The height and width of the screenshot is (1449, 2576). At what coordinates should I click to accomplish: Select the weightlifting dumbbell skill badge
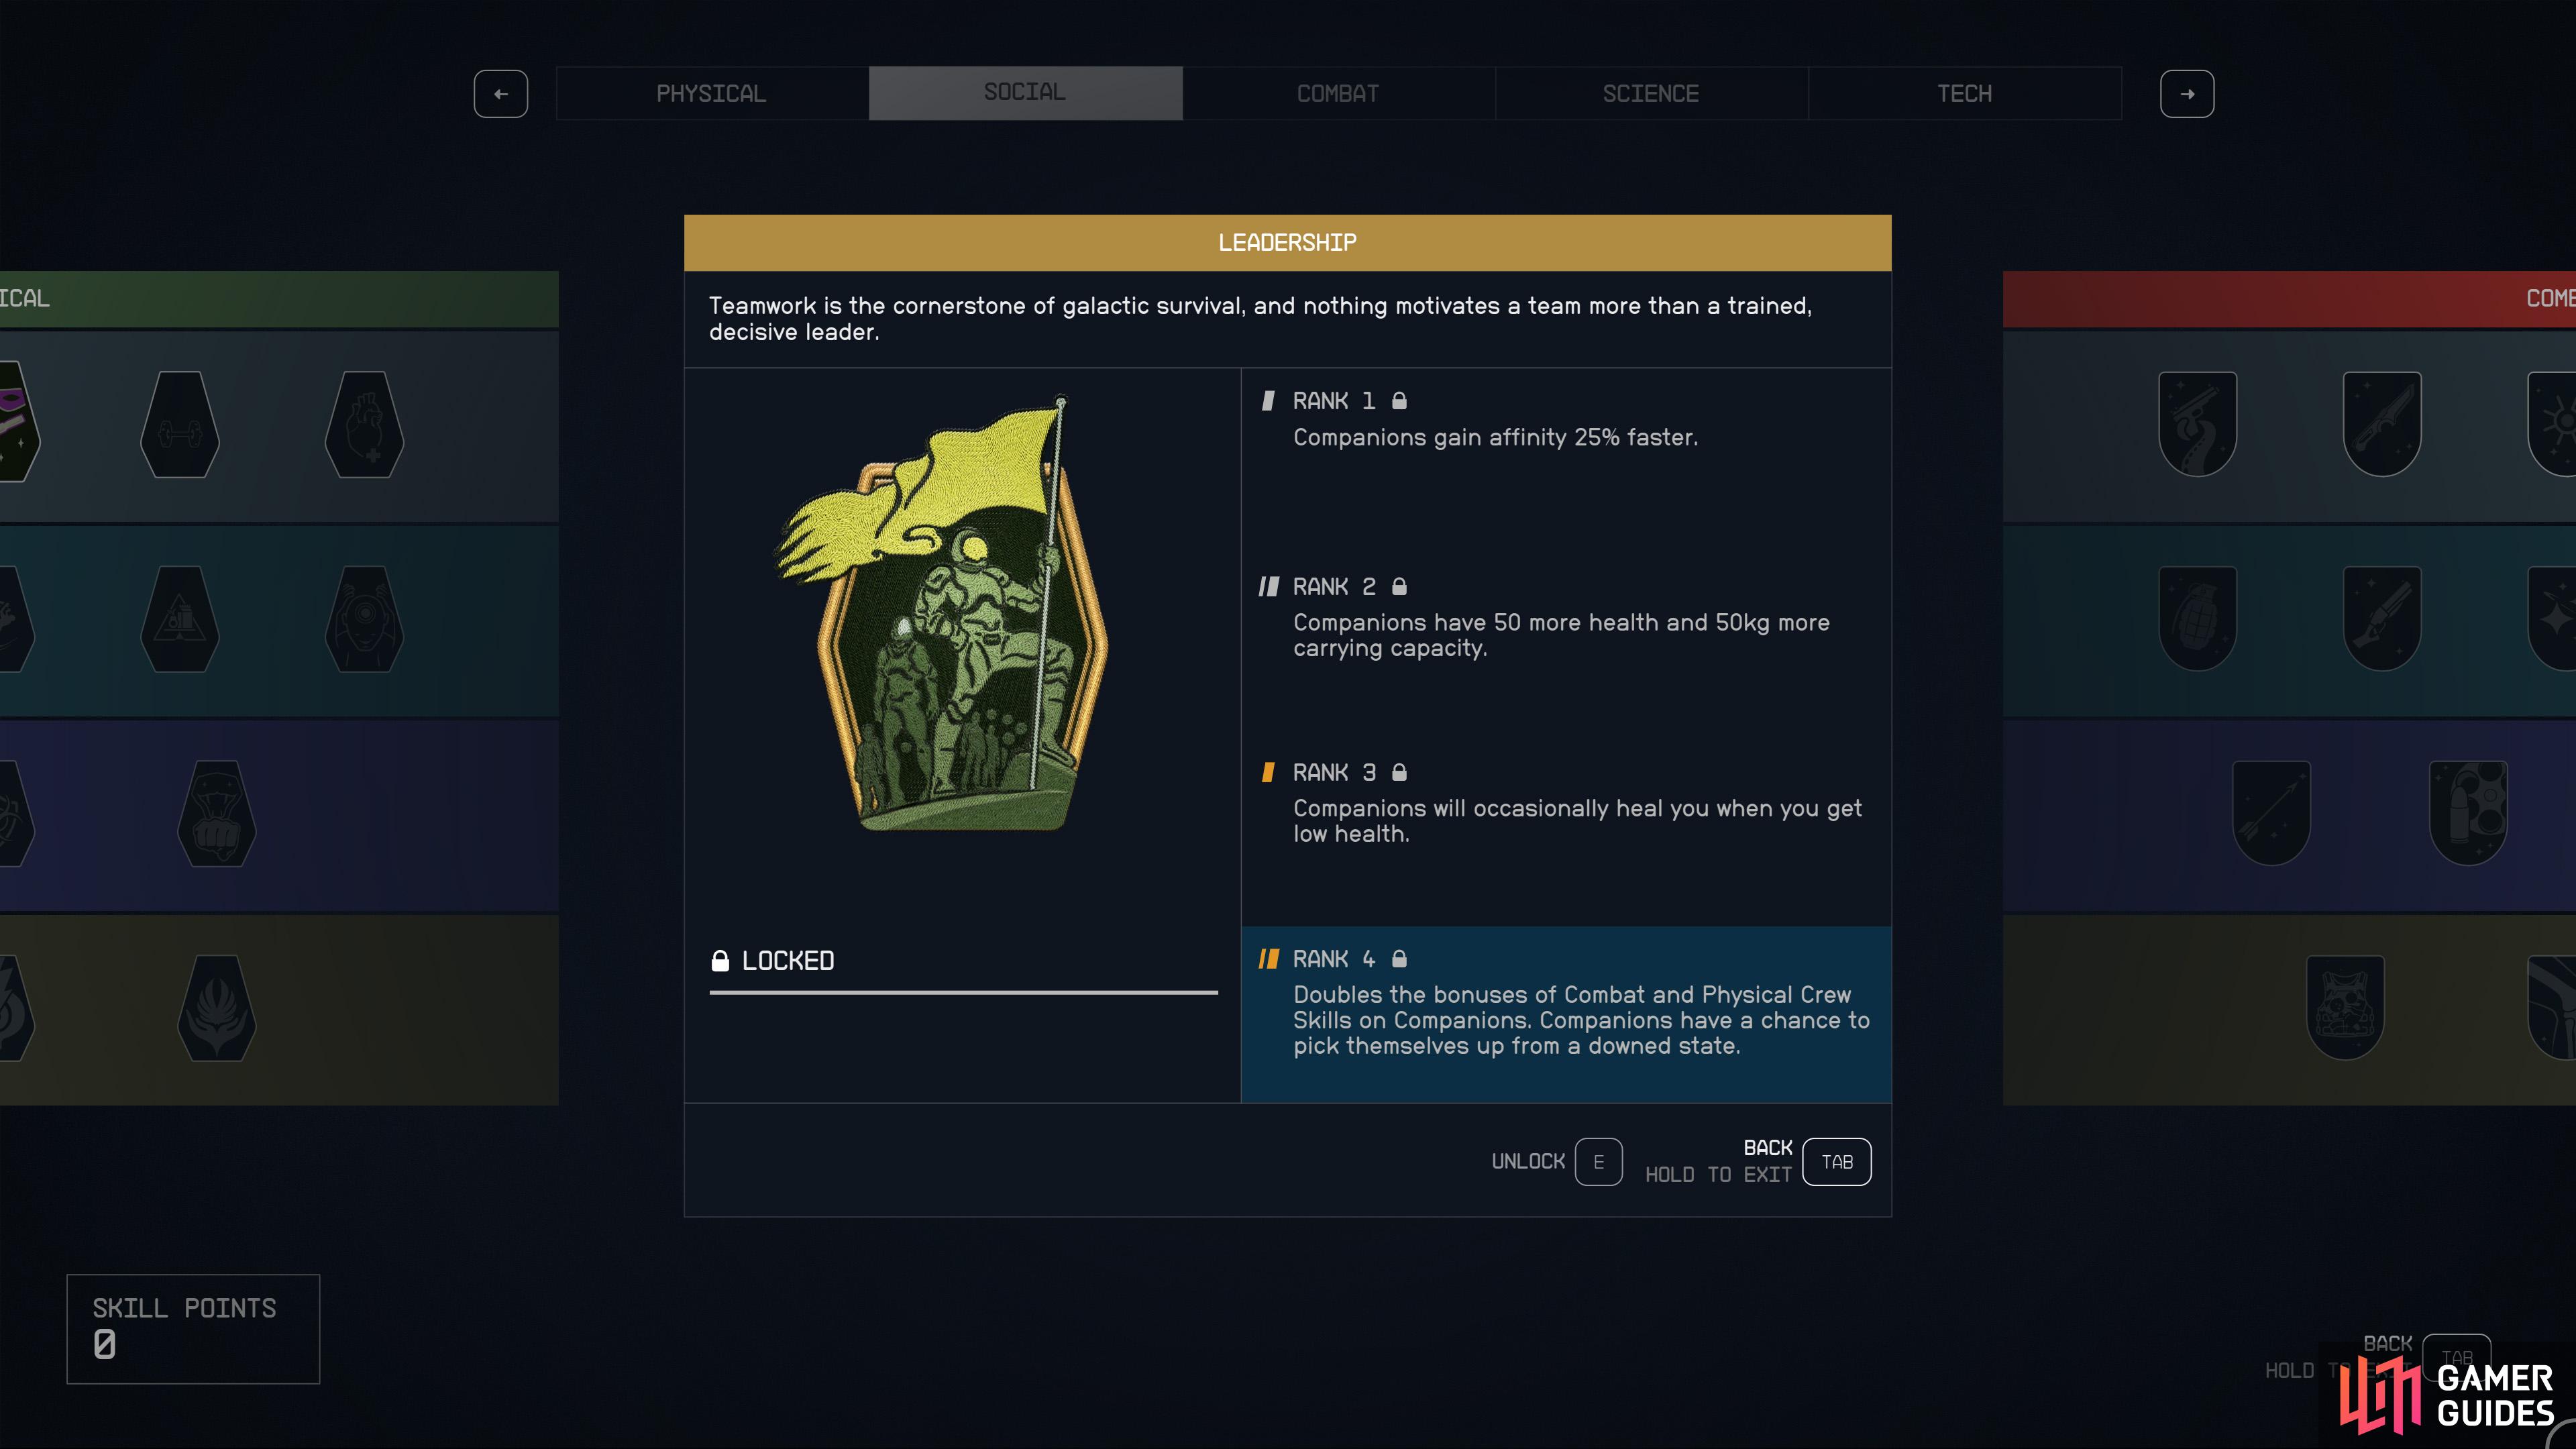point(180,424)
